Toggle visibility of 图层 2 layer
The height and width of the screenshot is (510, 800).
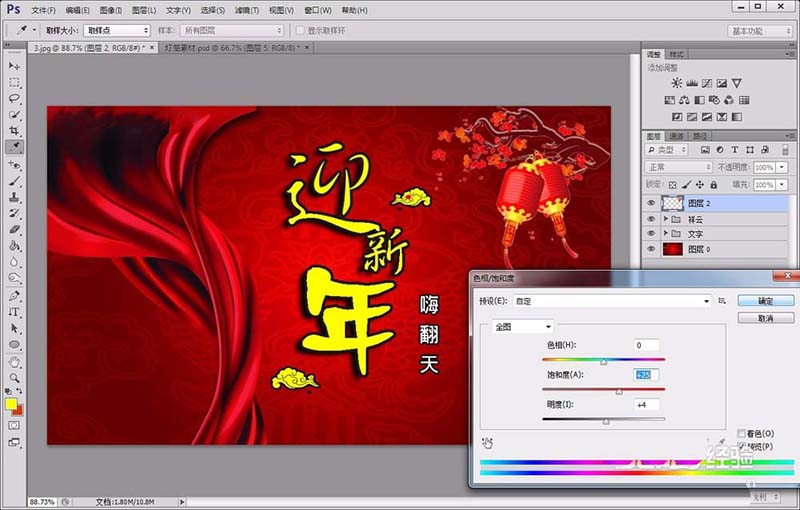651,203
